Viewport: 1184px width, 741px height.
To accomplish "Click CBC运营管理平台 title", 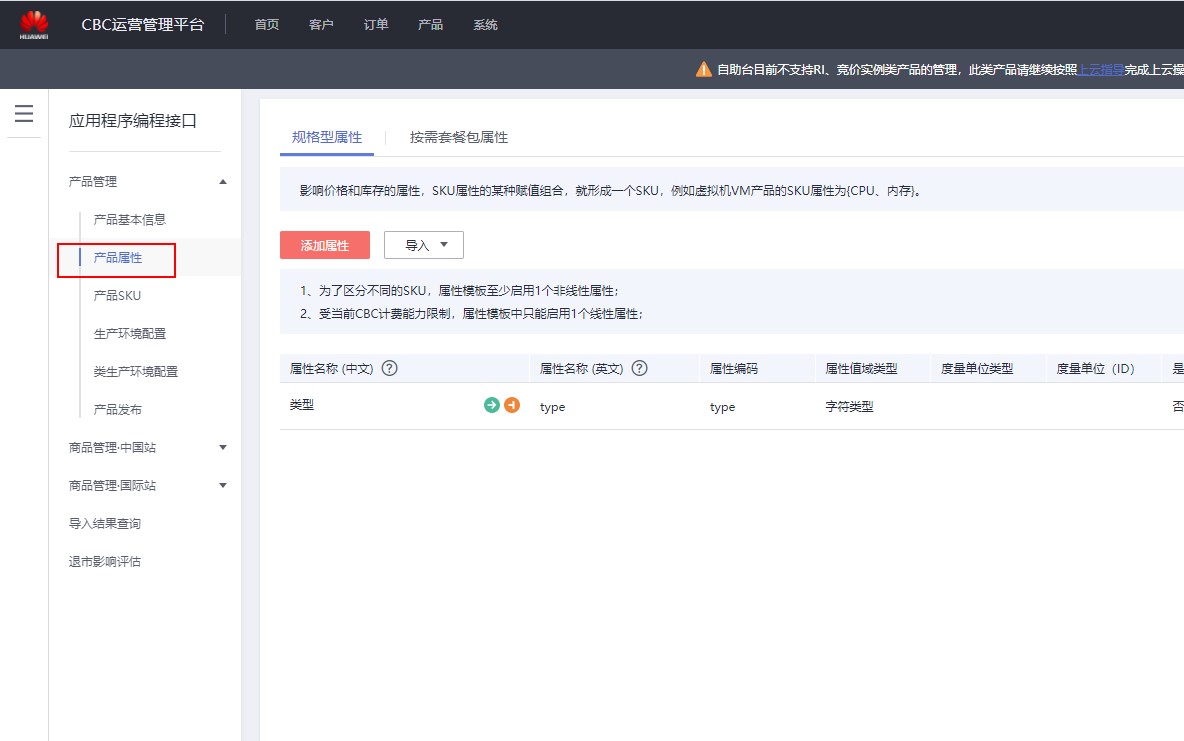I will pyautogui.click(x=143, y=25).
